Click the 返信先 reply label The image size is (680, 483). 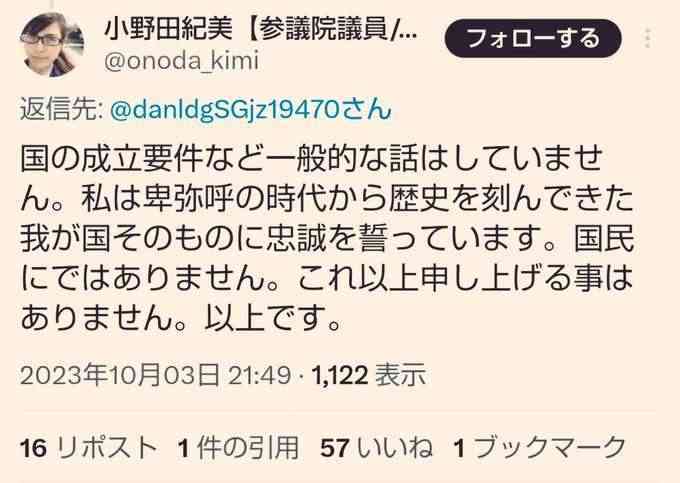[x=61, y=110]
